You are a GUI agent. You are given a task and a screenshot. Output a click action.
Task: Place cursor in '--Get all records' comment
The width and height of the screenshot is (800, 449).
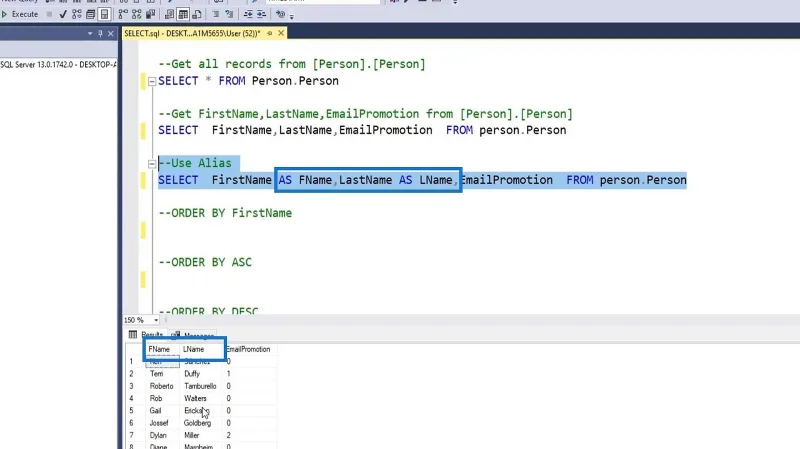[292, 64]
